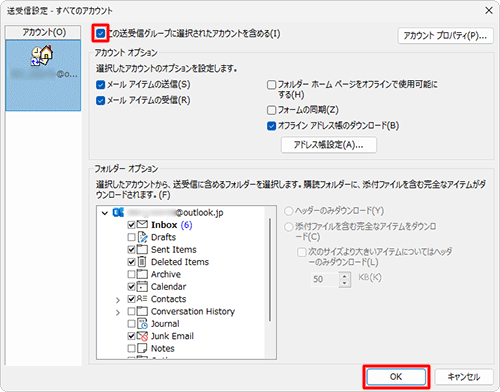The width and height of the screenshot is (500, 392).
Task: Check the Journal folder checkbox
Action: (131, 324)
